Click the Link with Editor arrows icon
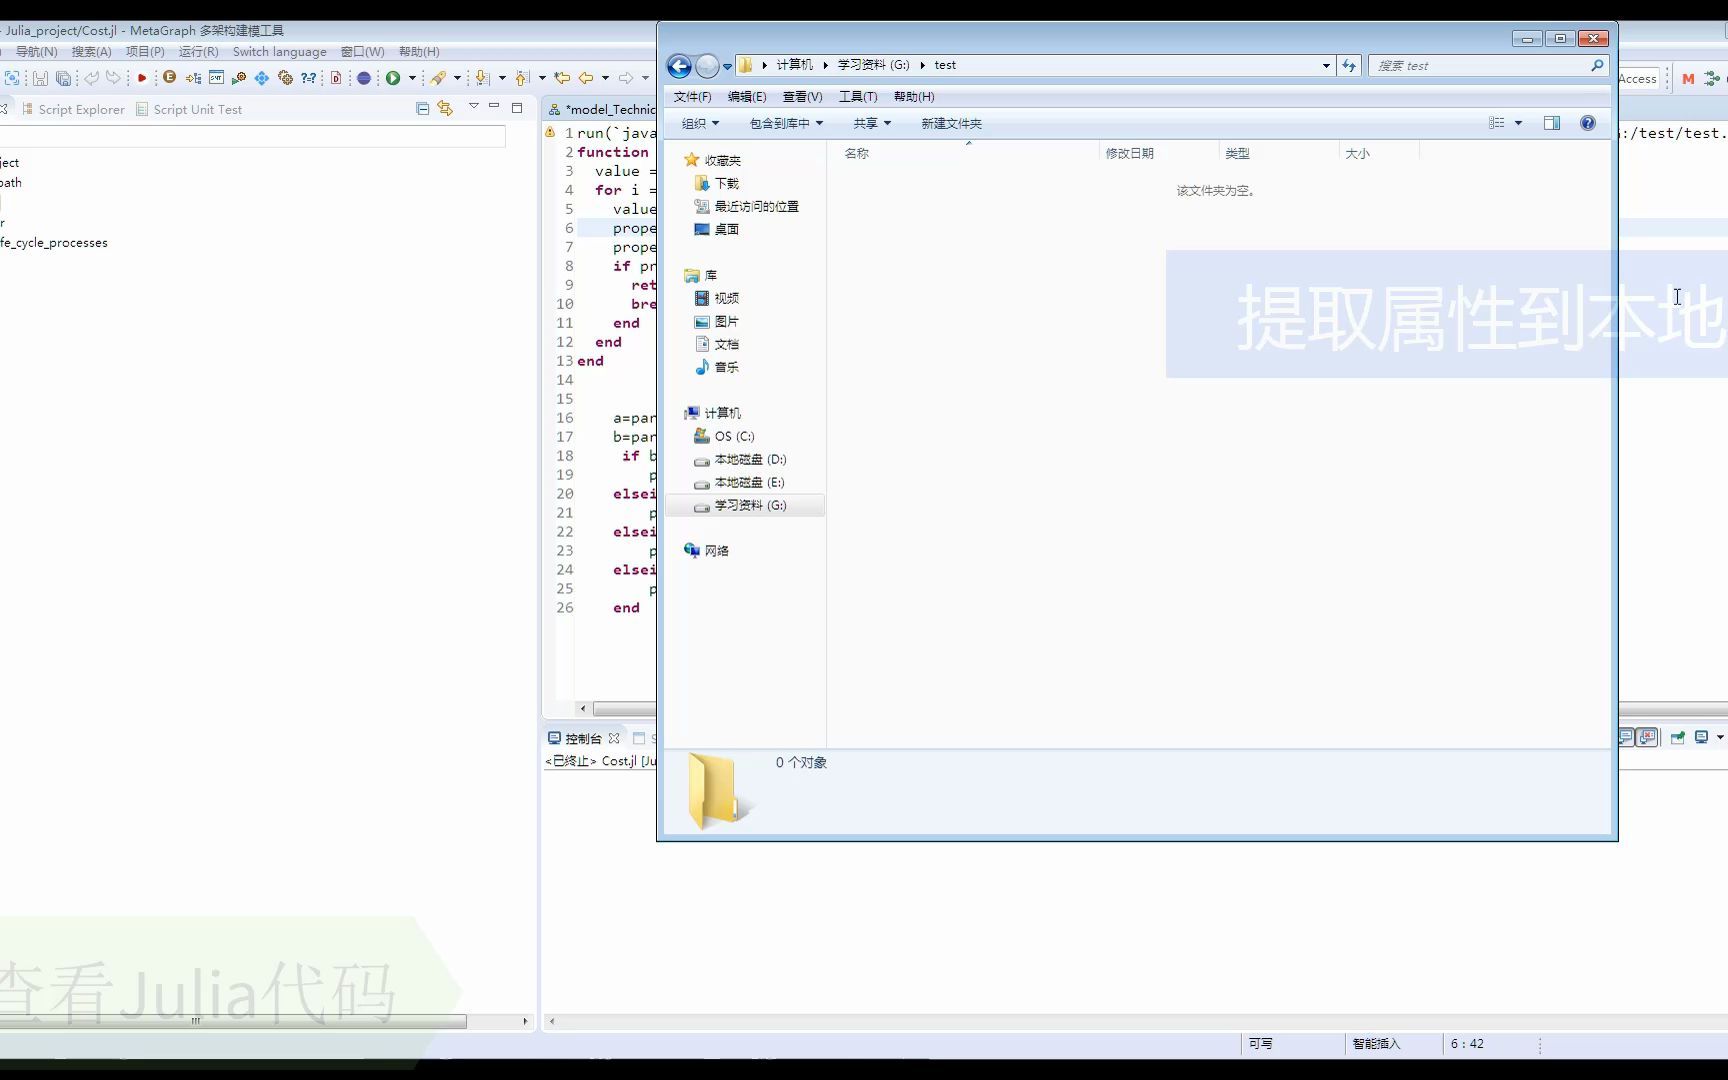This screenshot has width=1728, height=1080. (445, 108)
